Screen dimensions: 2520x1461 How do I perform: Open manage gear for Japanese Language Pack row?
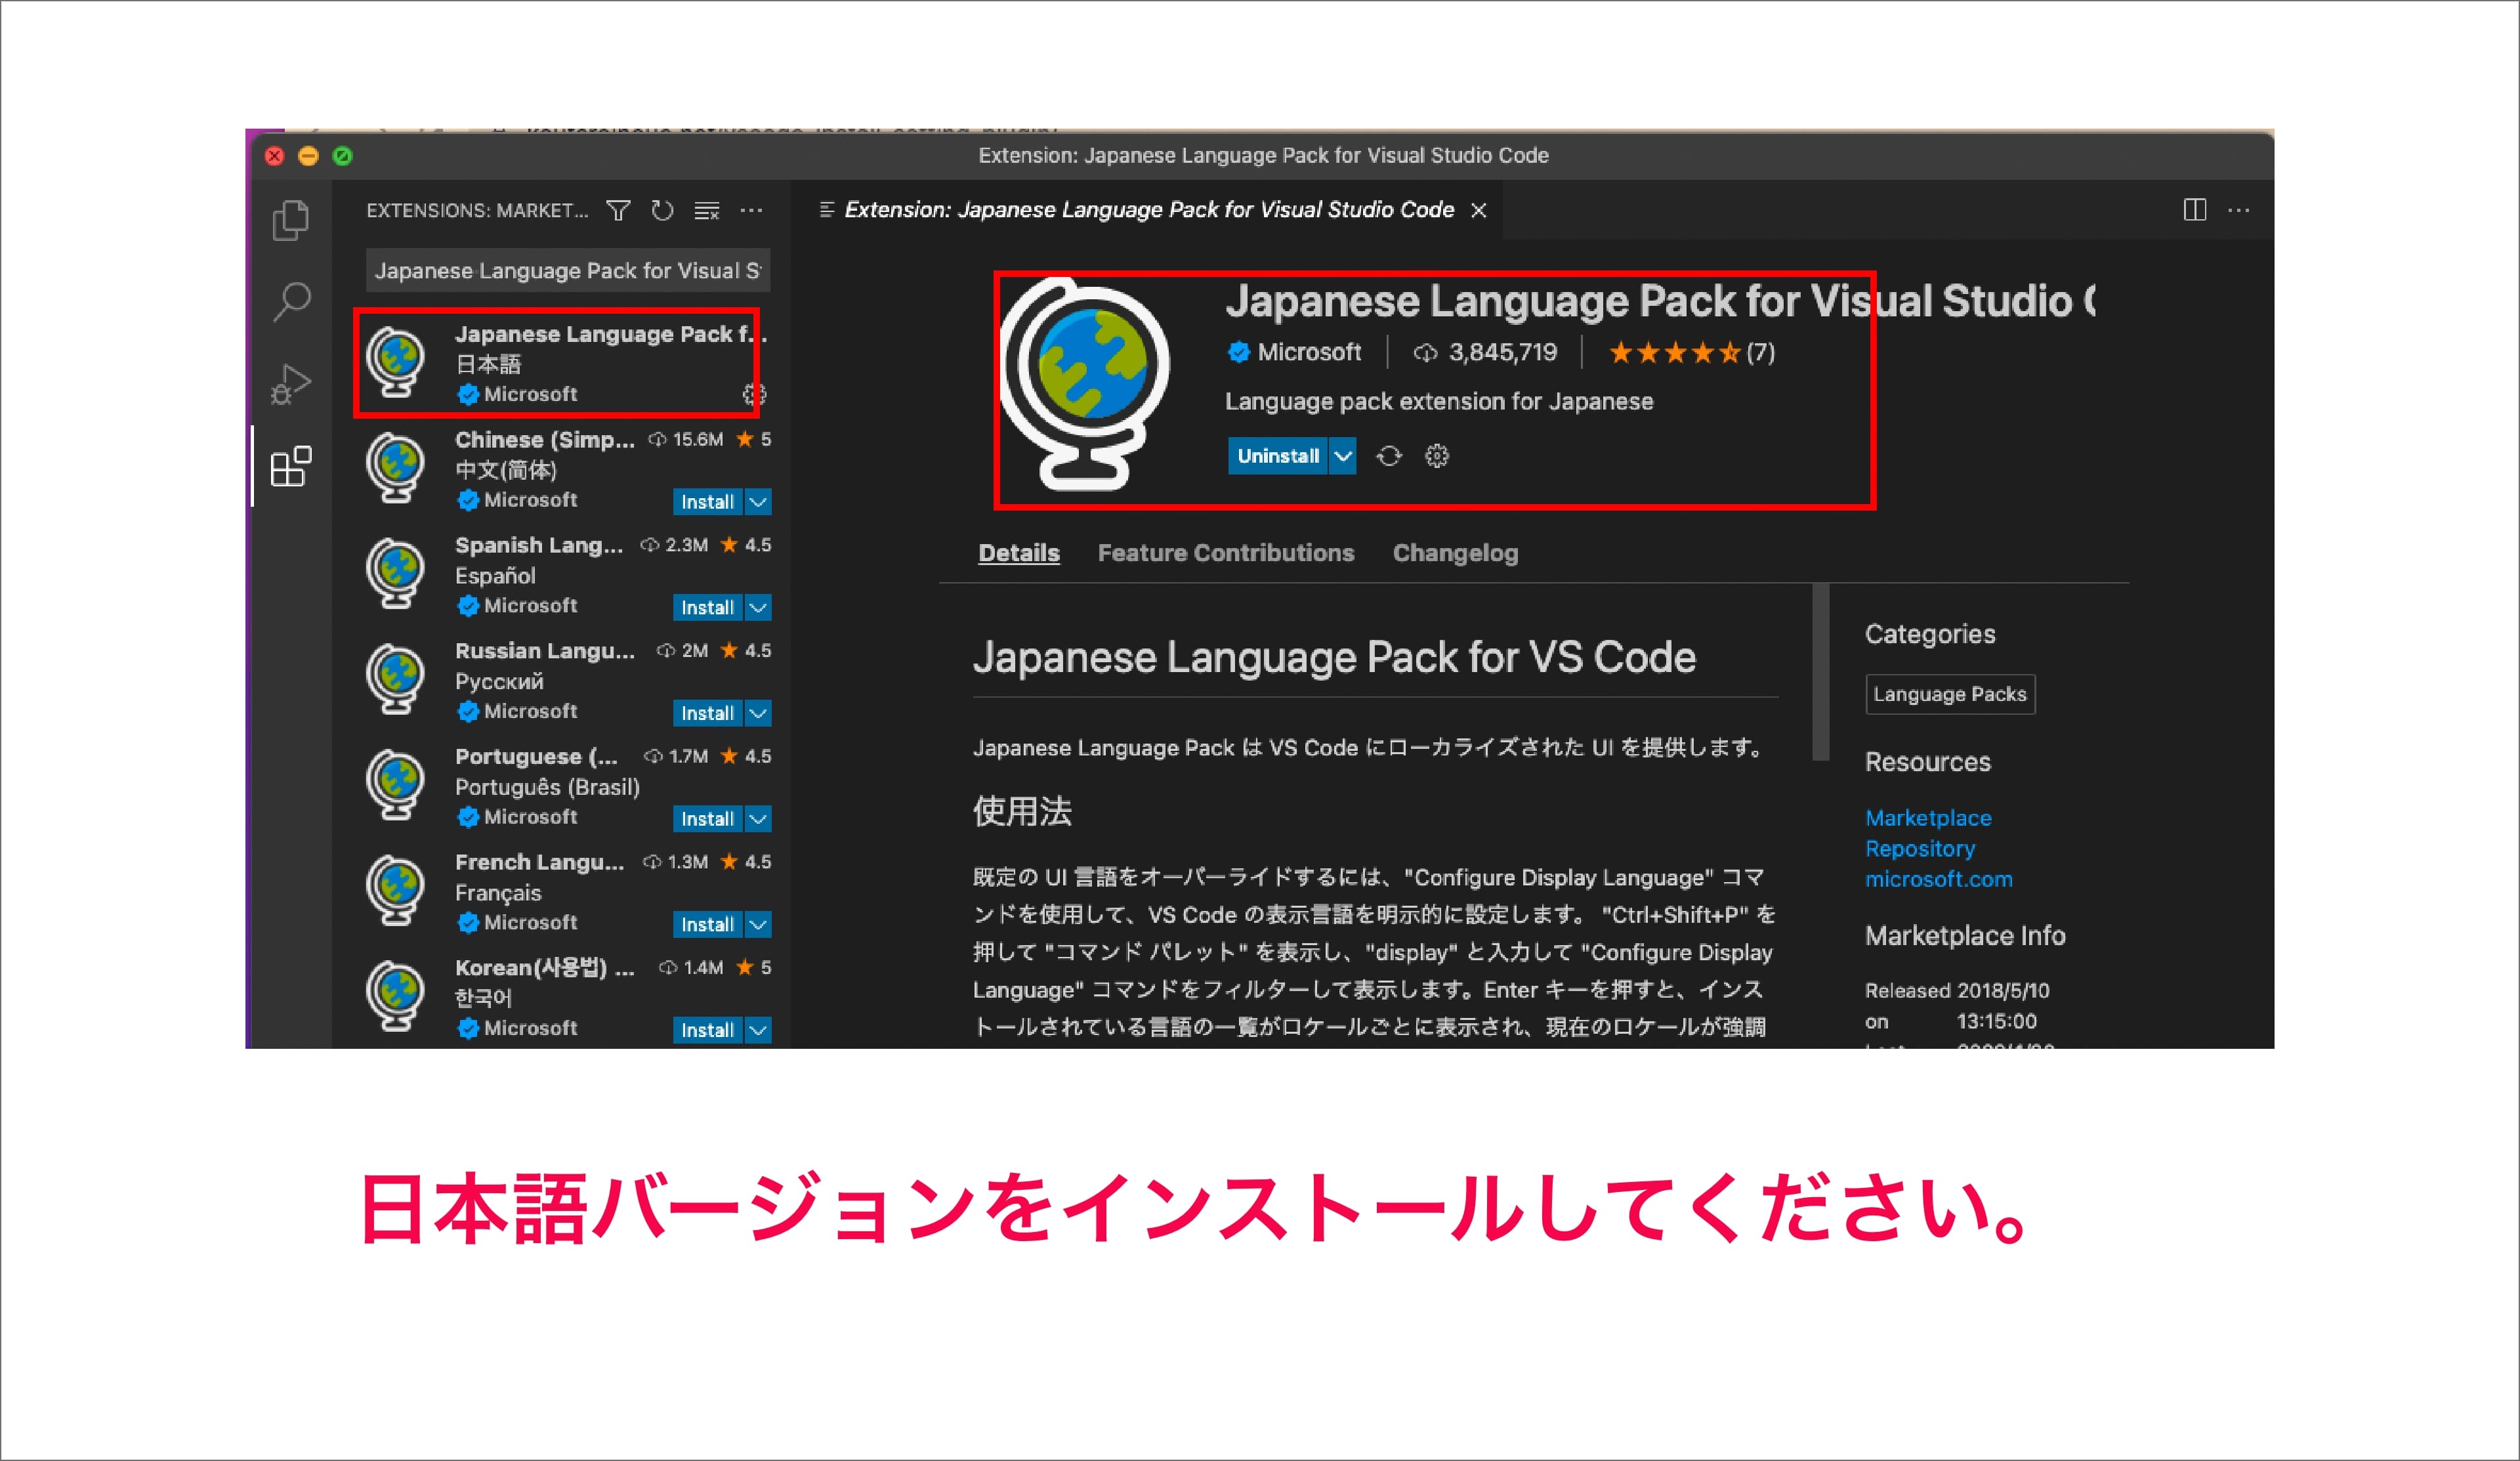click(x=754, y=394)
